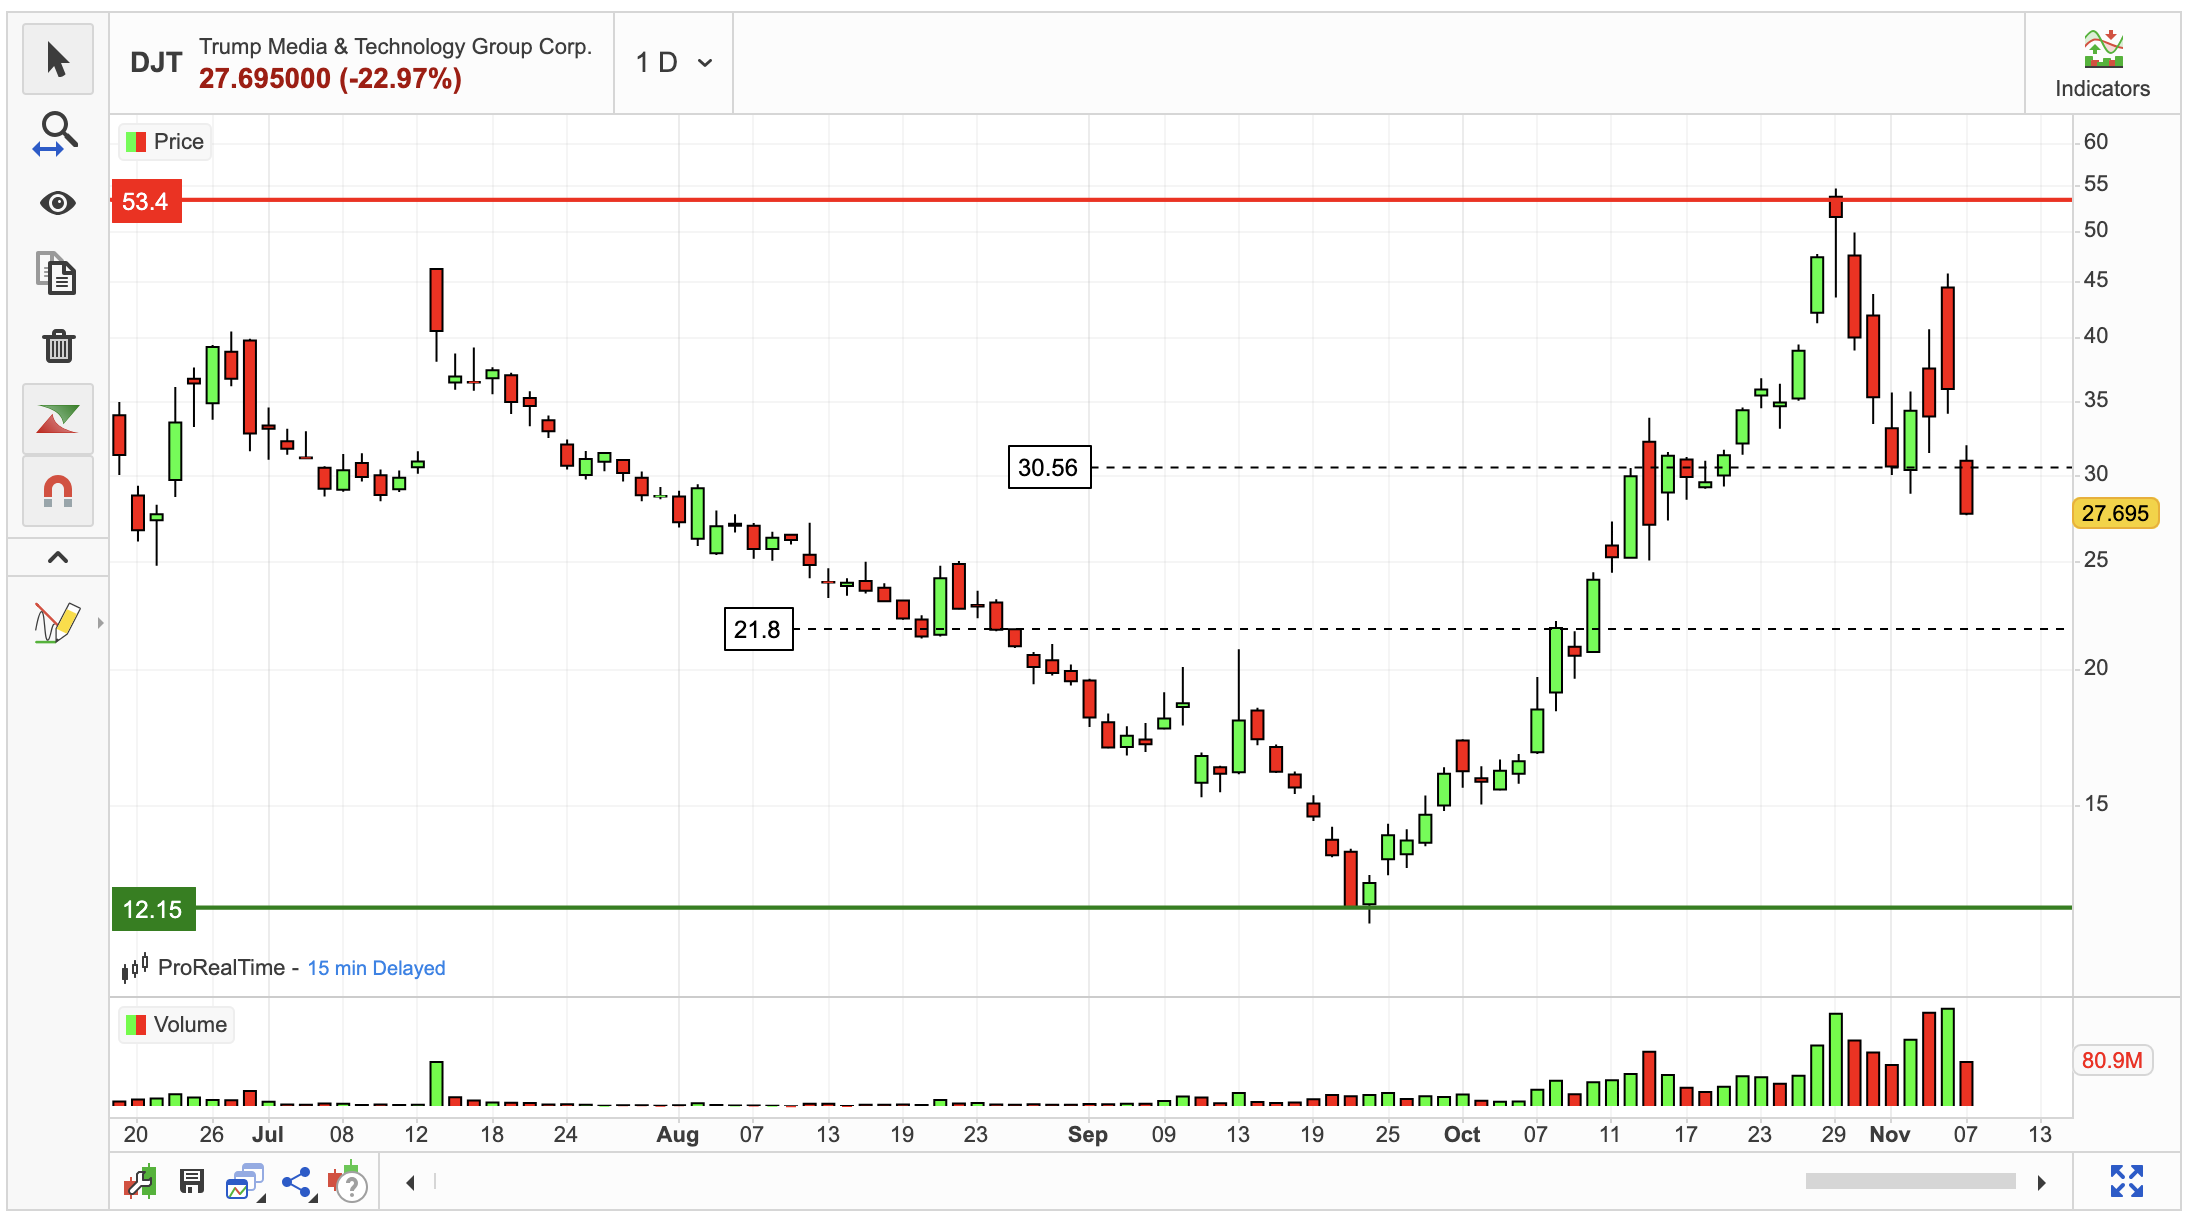Click the Nov label on the time axis
Image resolution: width=2198 pixels, height=1222 pixels.
pyautogui.click(x=1890, y=1135)
